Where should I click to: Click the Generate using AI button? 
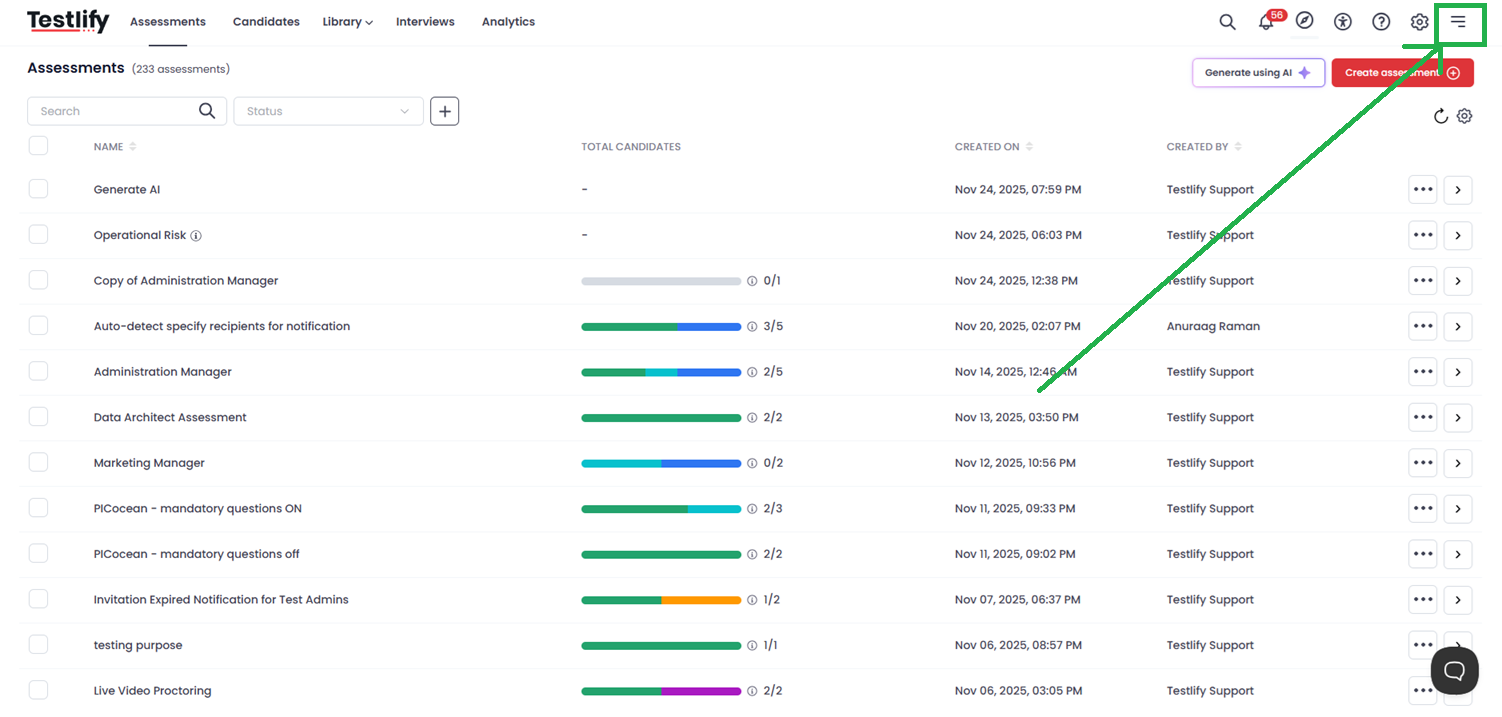(1258, 73)
